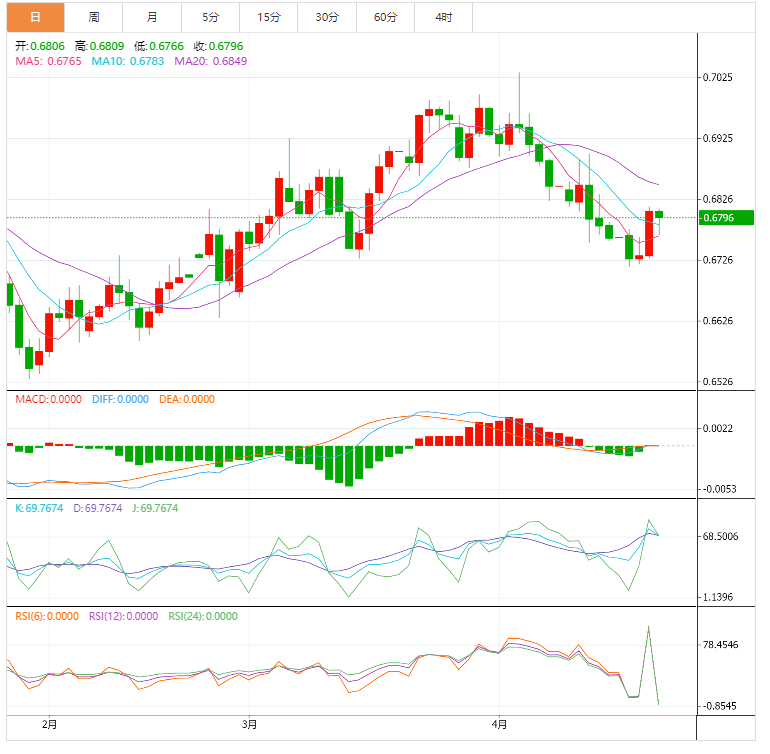Click the RSI(6) indicator label
This screenshot has width=770, height=754.
[x=46, y=616]
